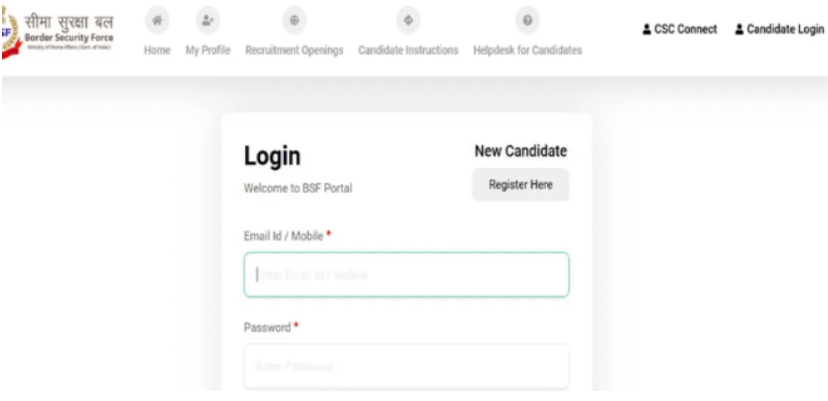Screen dimensions: 828x401
Task: Click the Home house icon
Action: click(x=157, y=20)
